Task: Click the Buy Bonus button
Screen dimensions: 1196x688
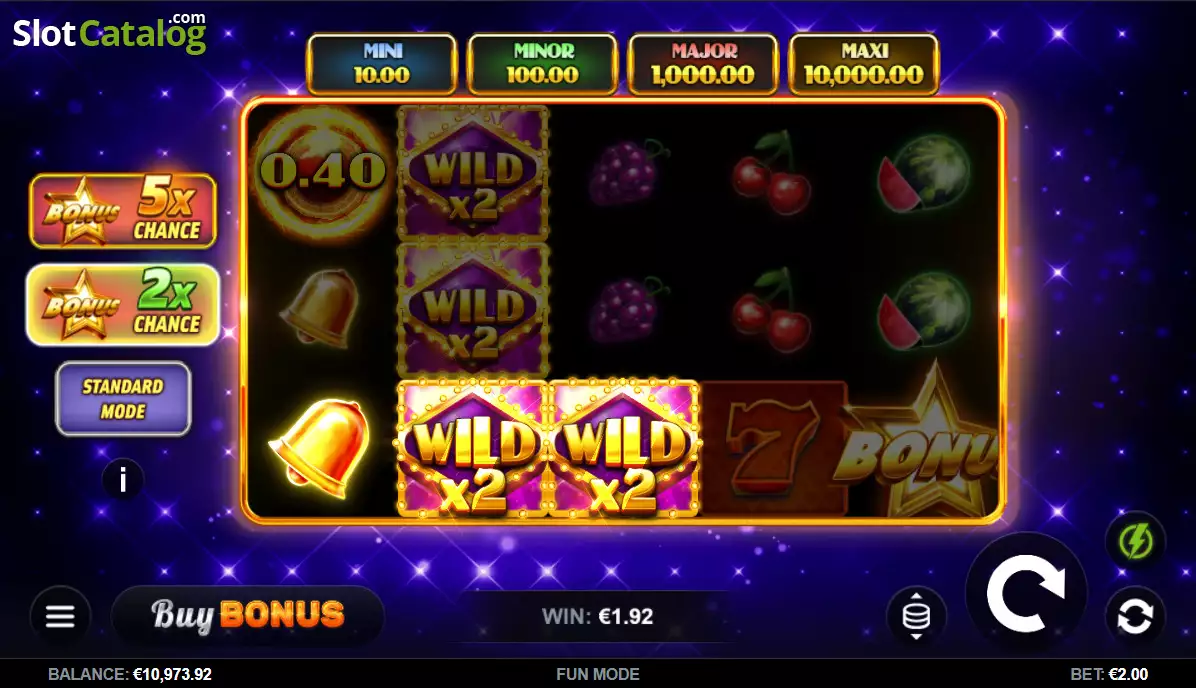Action: click(248, 616)
